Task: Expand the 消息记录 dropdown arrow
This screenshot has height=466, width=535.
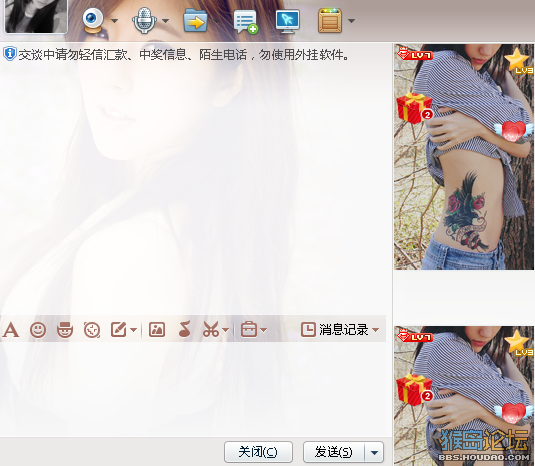Action: (376, 330)
